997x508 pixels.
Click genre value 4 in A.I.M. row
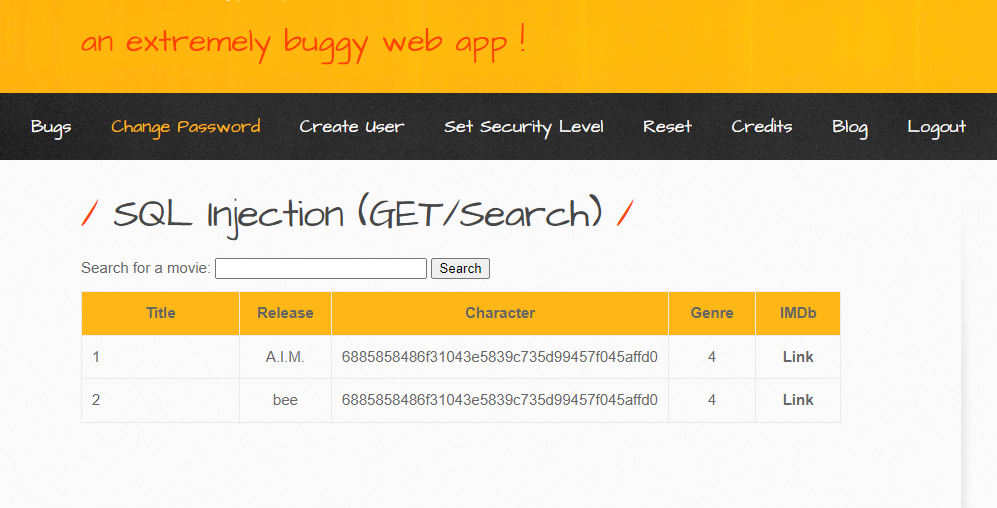coord(712,357)
